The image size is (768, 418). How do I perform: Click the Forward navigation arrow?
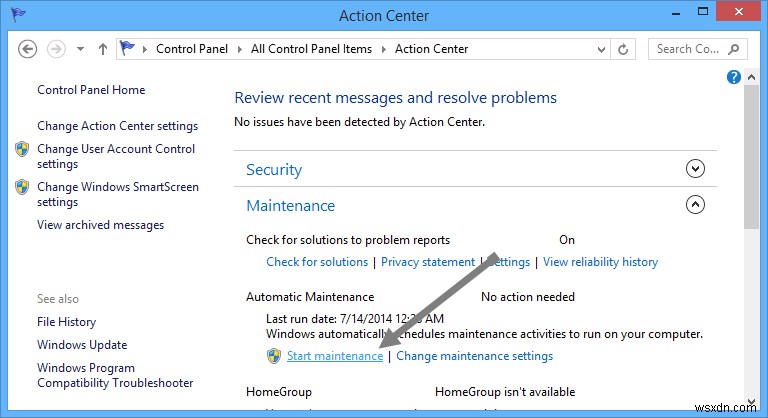point(56,49)
